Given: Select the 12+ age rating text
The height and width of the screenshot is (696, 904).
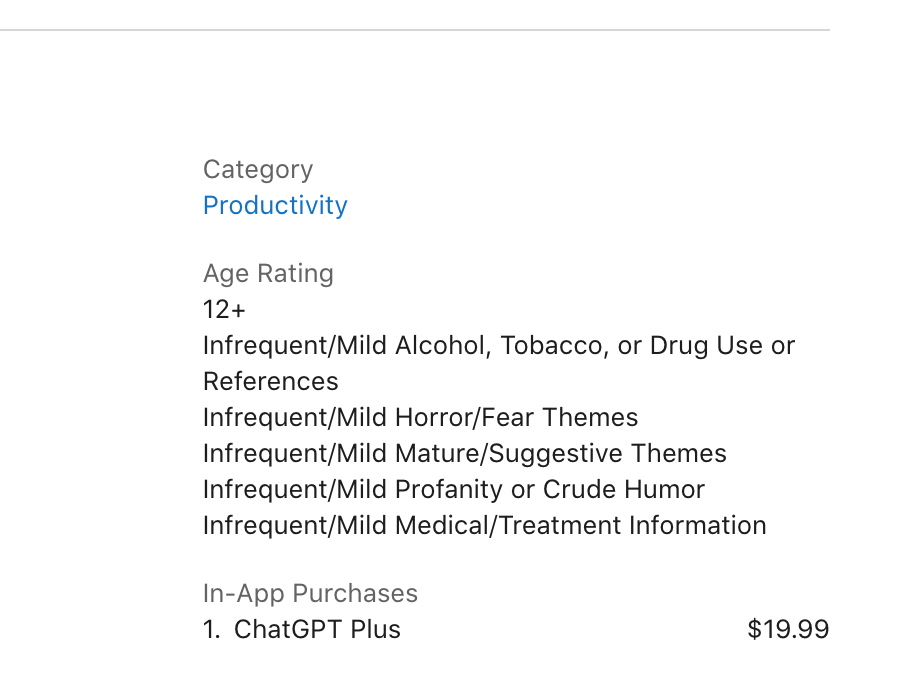Looking at the screenshot, I should (x=224, y=309).
